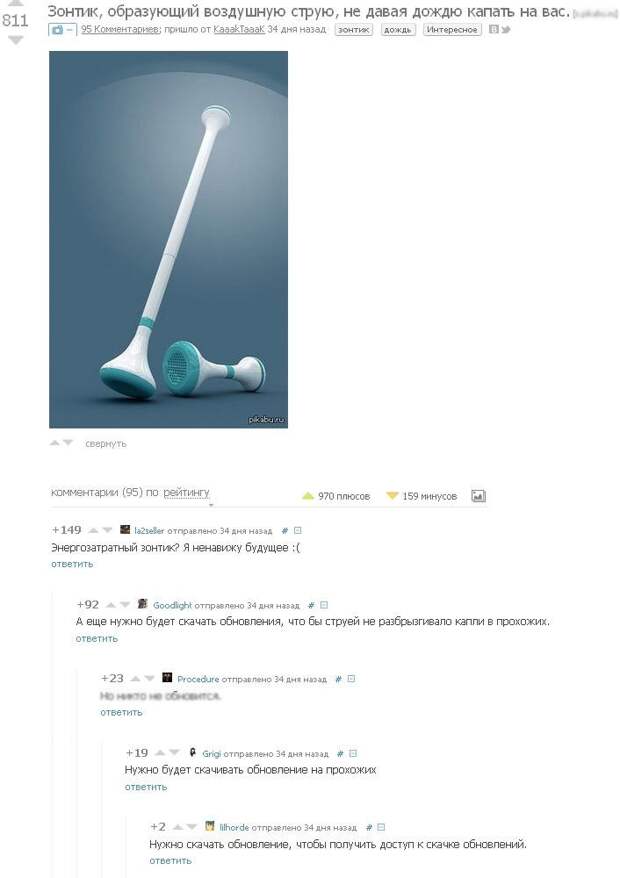The image size is (620, 878).
Task: Reply to la2seller via 'ответить'
Action: 72,564
